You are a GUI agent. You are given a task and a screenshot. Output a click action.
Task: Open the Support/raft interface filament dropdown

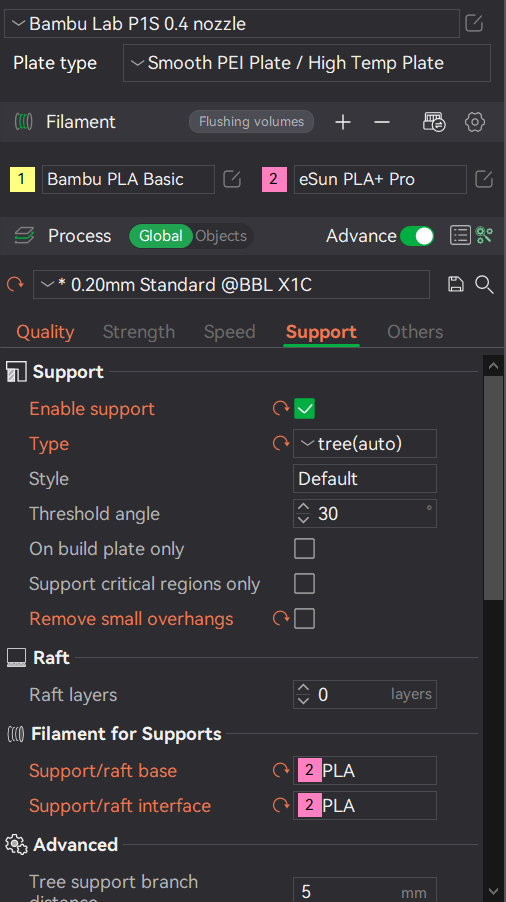click(x=365, y=806)
